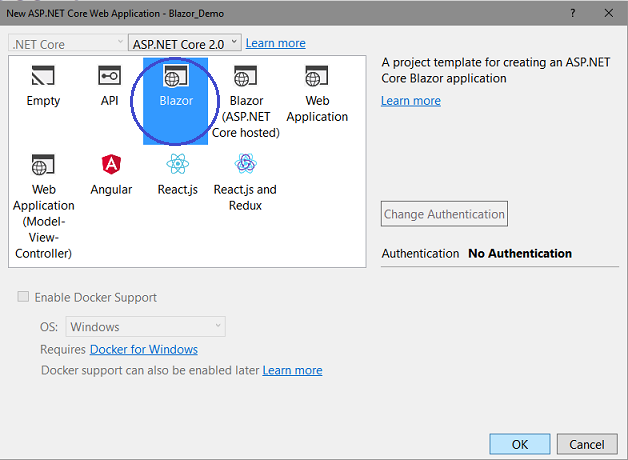The image size is (628, 460).
Task: Dismiss dialog with Cancel button
Action: (587, 444)
